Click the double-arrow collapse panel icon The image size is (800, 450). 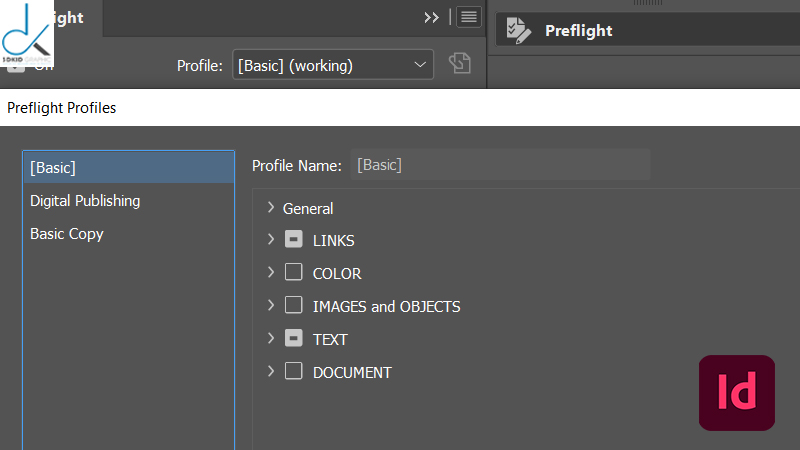tap(431, 17)
